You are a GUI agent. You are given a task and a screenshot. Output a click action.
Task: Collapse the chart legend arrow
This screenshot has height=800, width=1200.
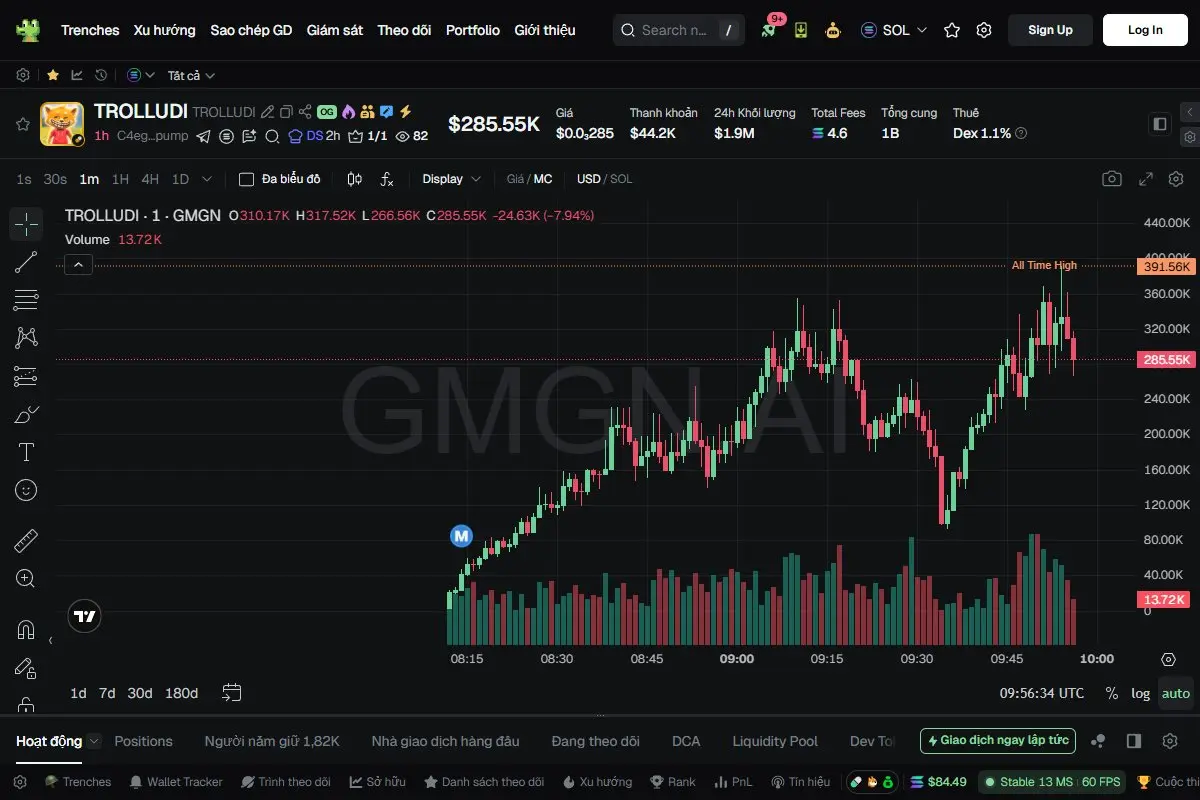pos(79,265)
